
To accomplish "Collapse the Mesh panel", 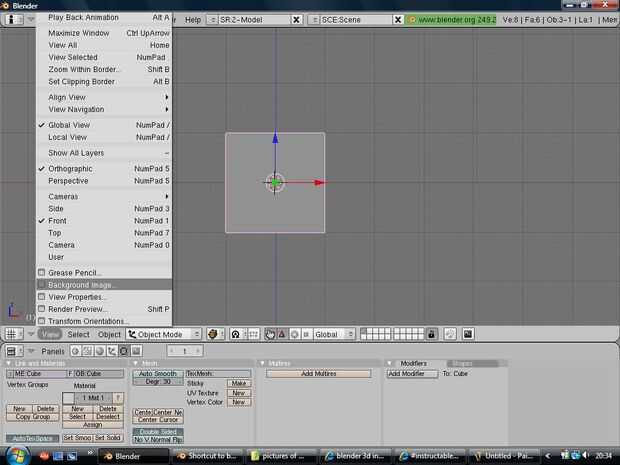I will click(135, 363).
